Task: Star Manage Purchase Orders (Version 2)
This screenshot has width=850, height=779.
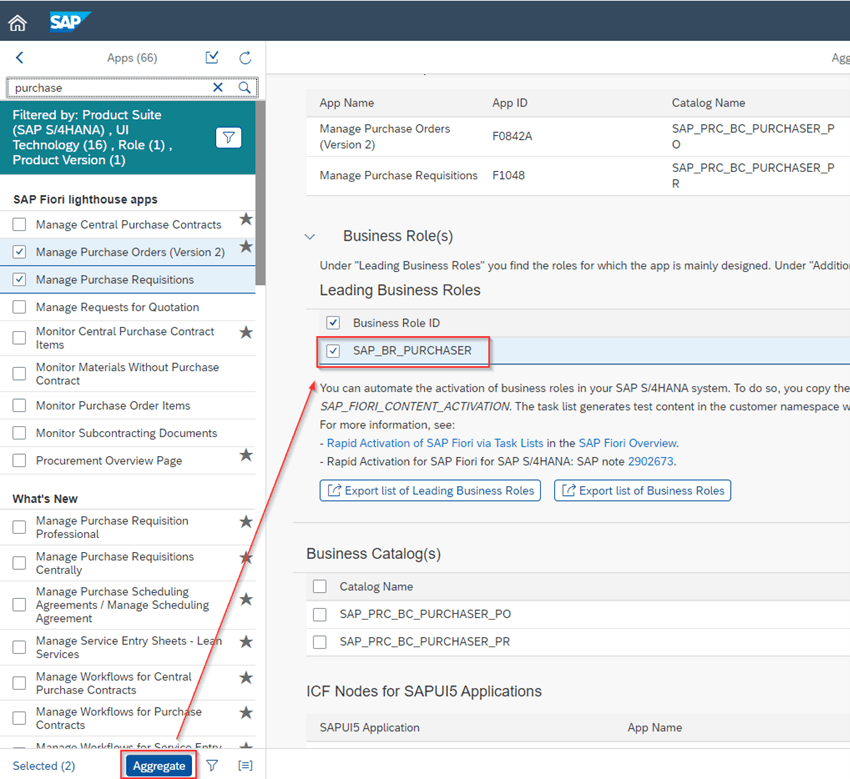Action: pyautogui.click(x=246, y=247)
